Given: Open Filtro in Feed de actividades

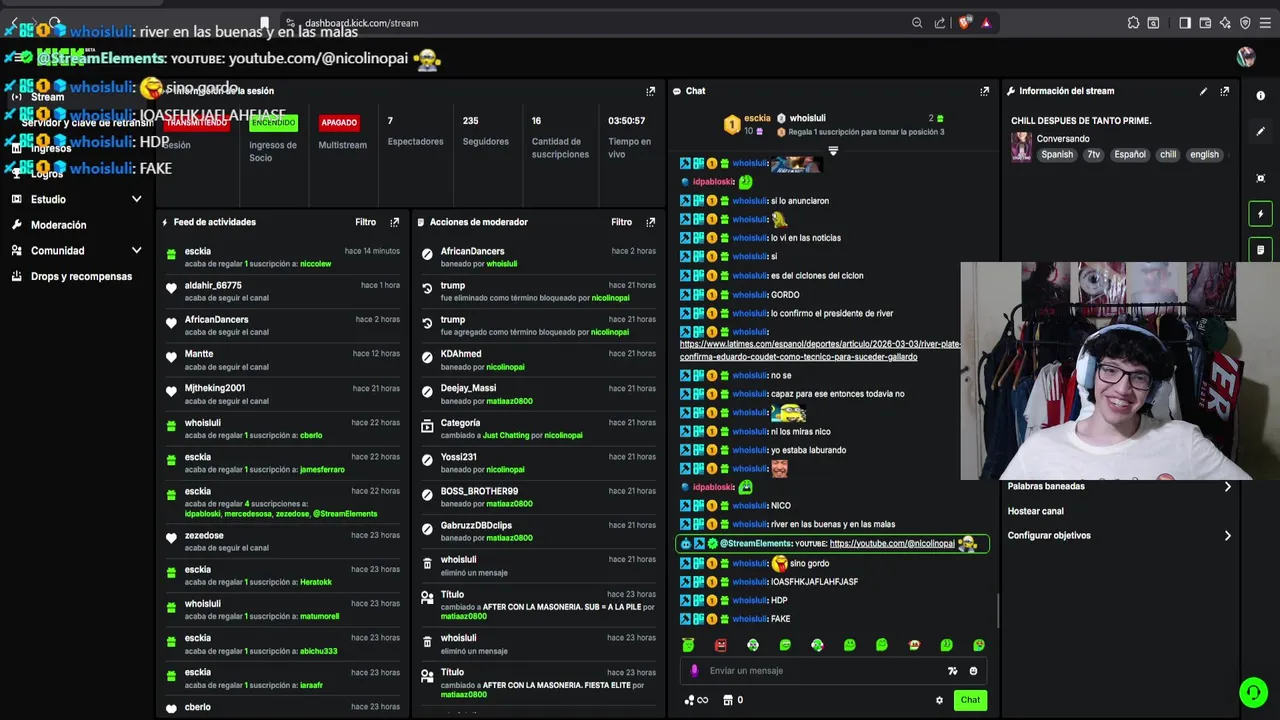Looking at the screenshot, I should tap(365, 222).
